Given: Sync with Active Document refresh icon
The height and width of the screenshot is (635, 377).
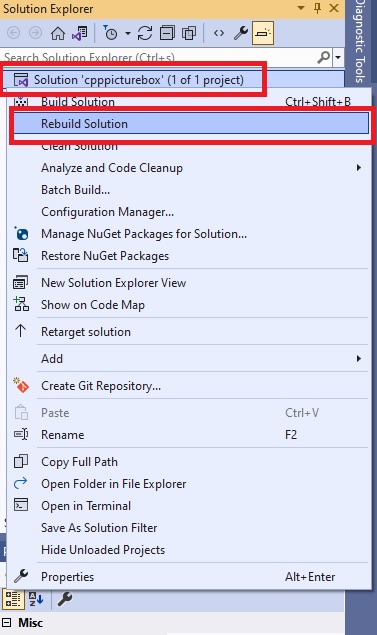Looking at the screenshot, I should tap(145, 33).
